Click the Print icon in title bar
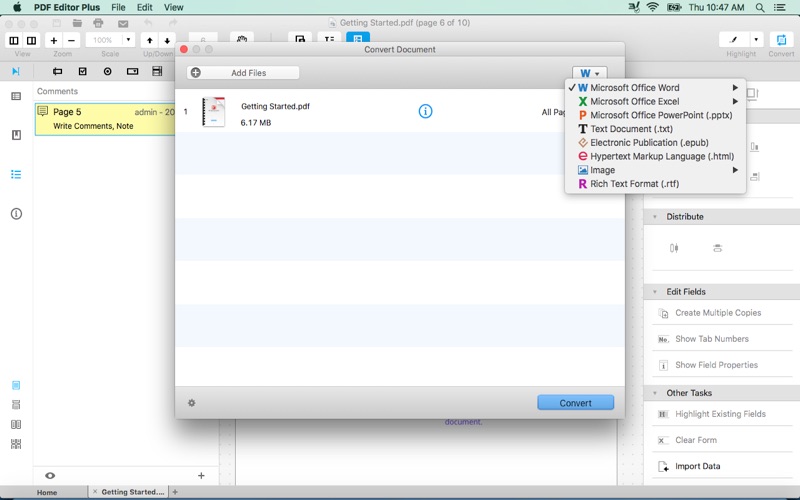The width and height of the screenshot is (800, 500). click(98, 23)
